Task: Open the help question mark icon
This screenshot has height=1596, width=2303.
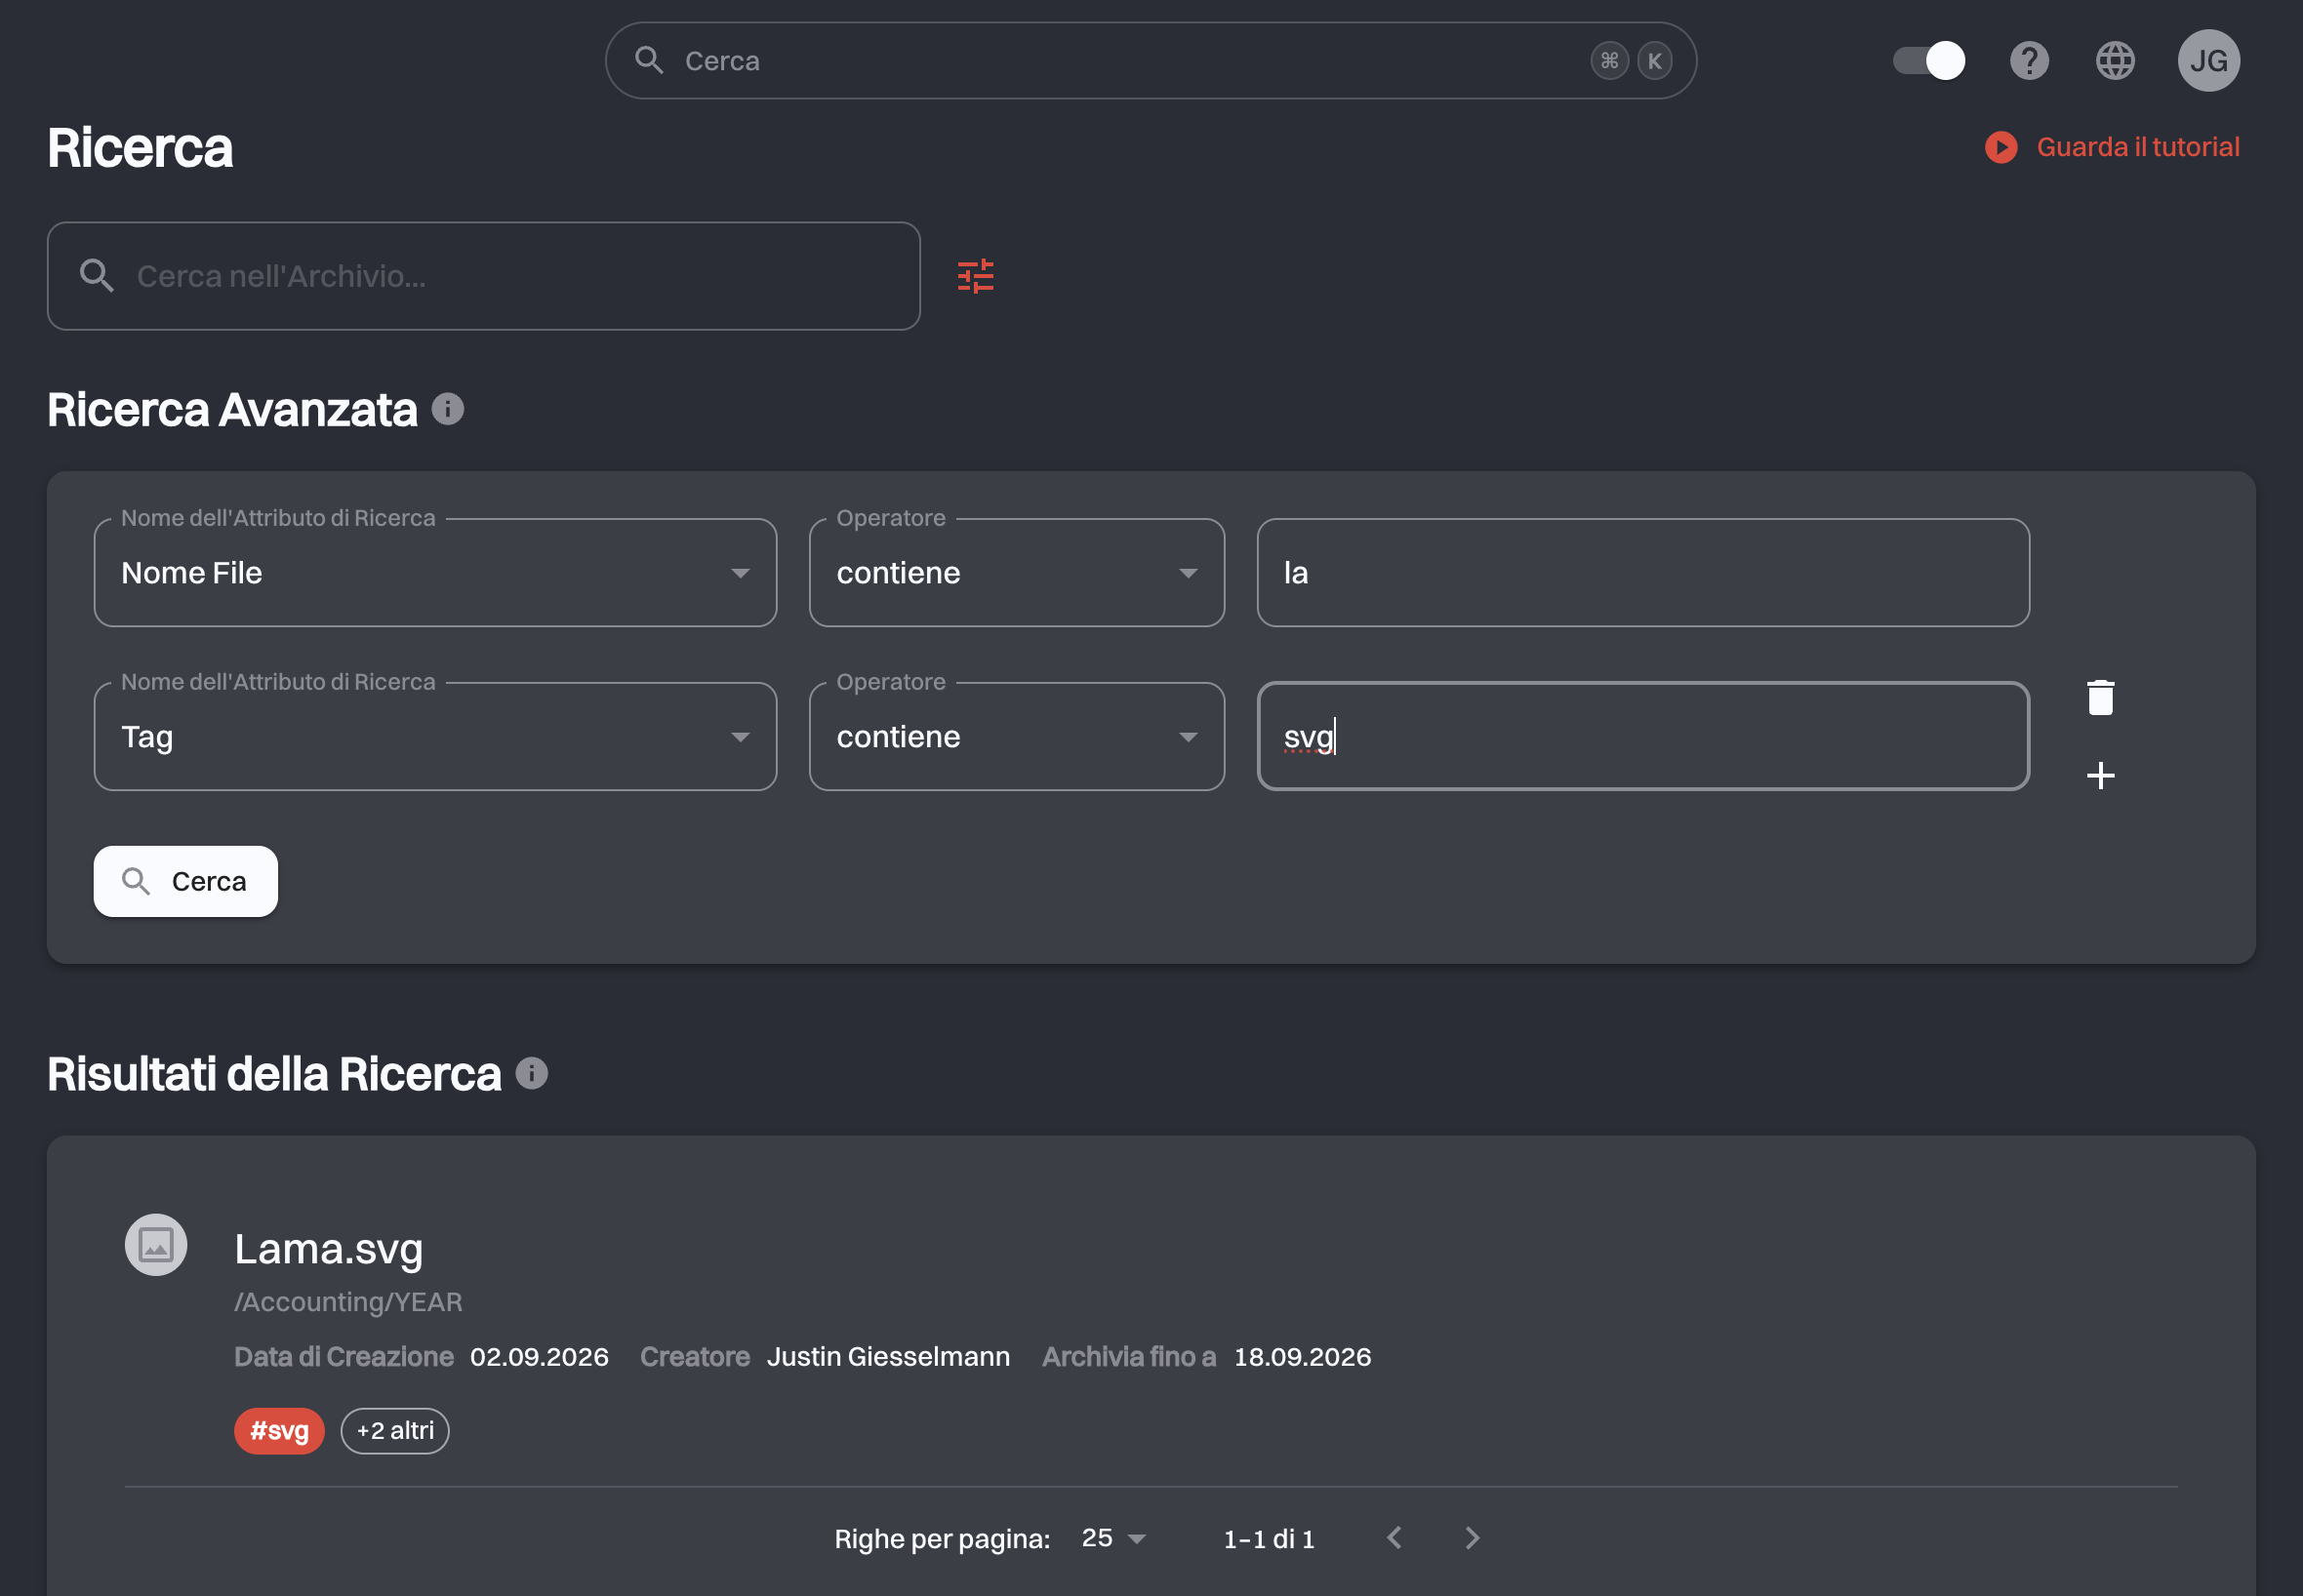Action: [x=2029, y=61]
